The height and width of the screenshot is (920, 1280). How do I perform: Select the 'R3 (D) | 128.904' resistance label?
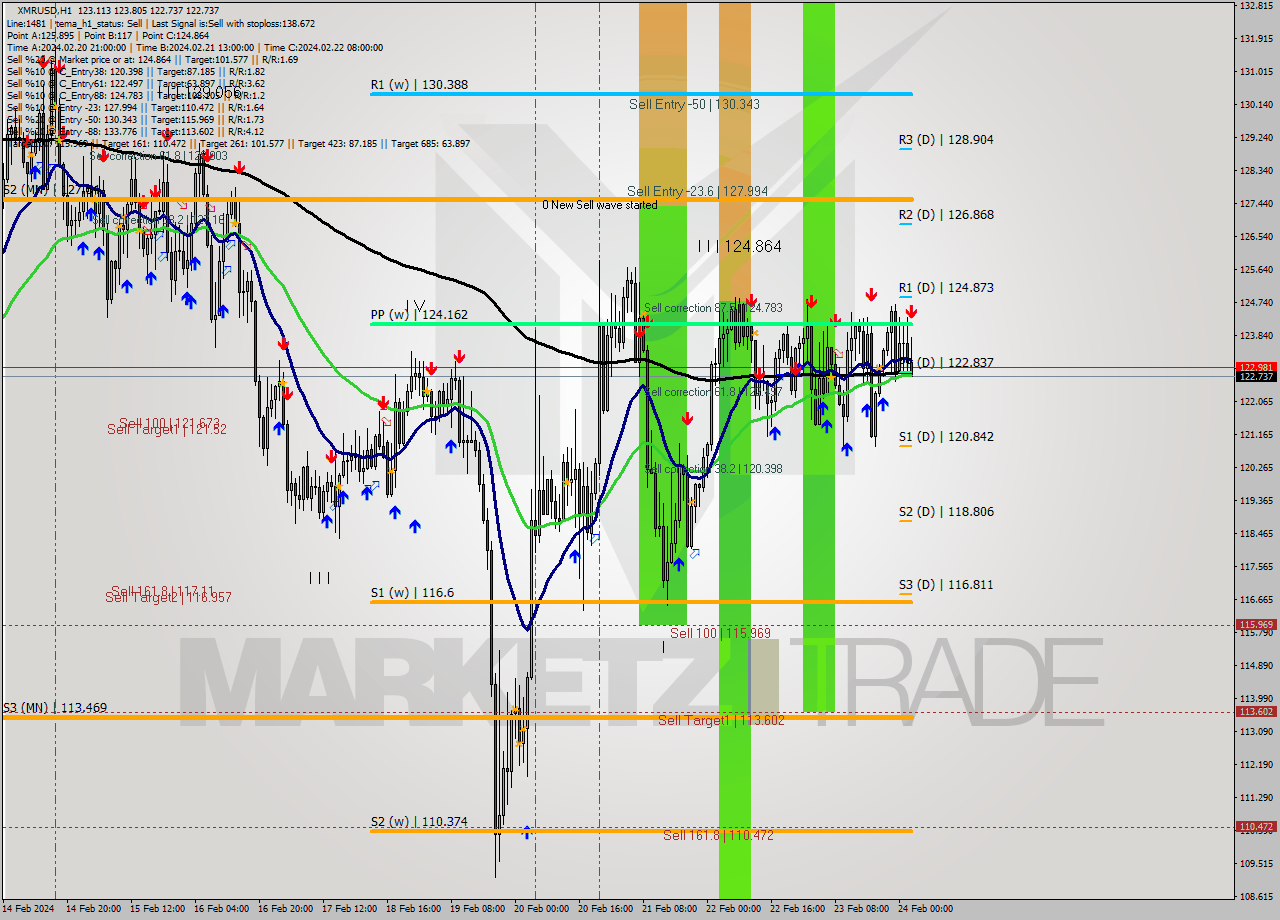[946, 140]
